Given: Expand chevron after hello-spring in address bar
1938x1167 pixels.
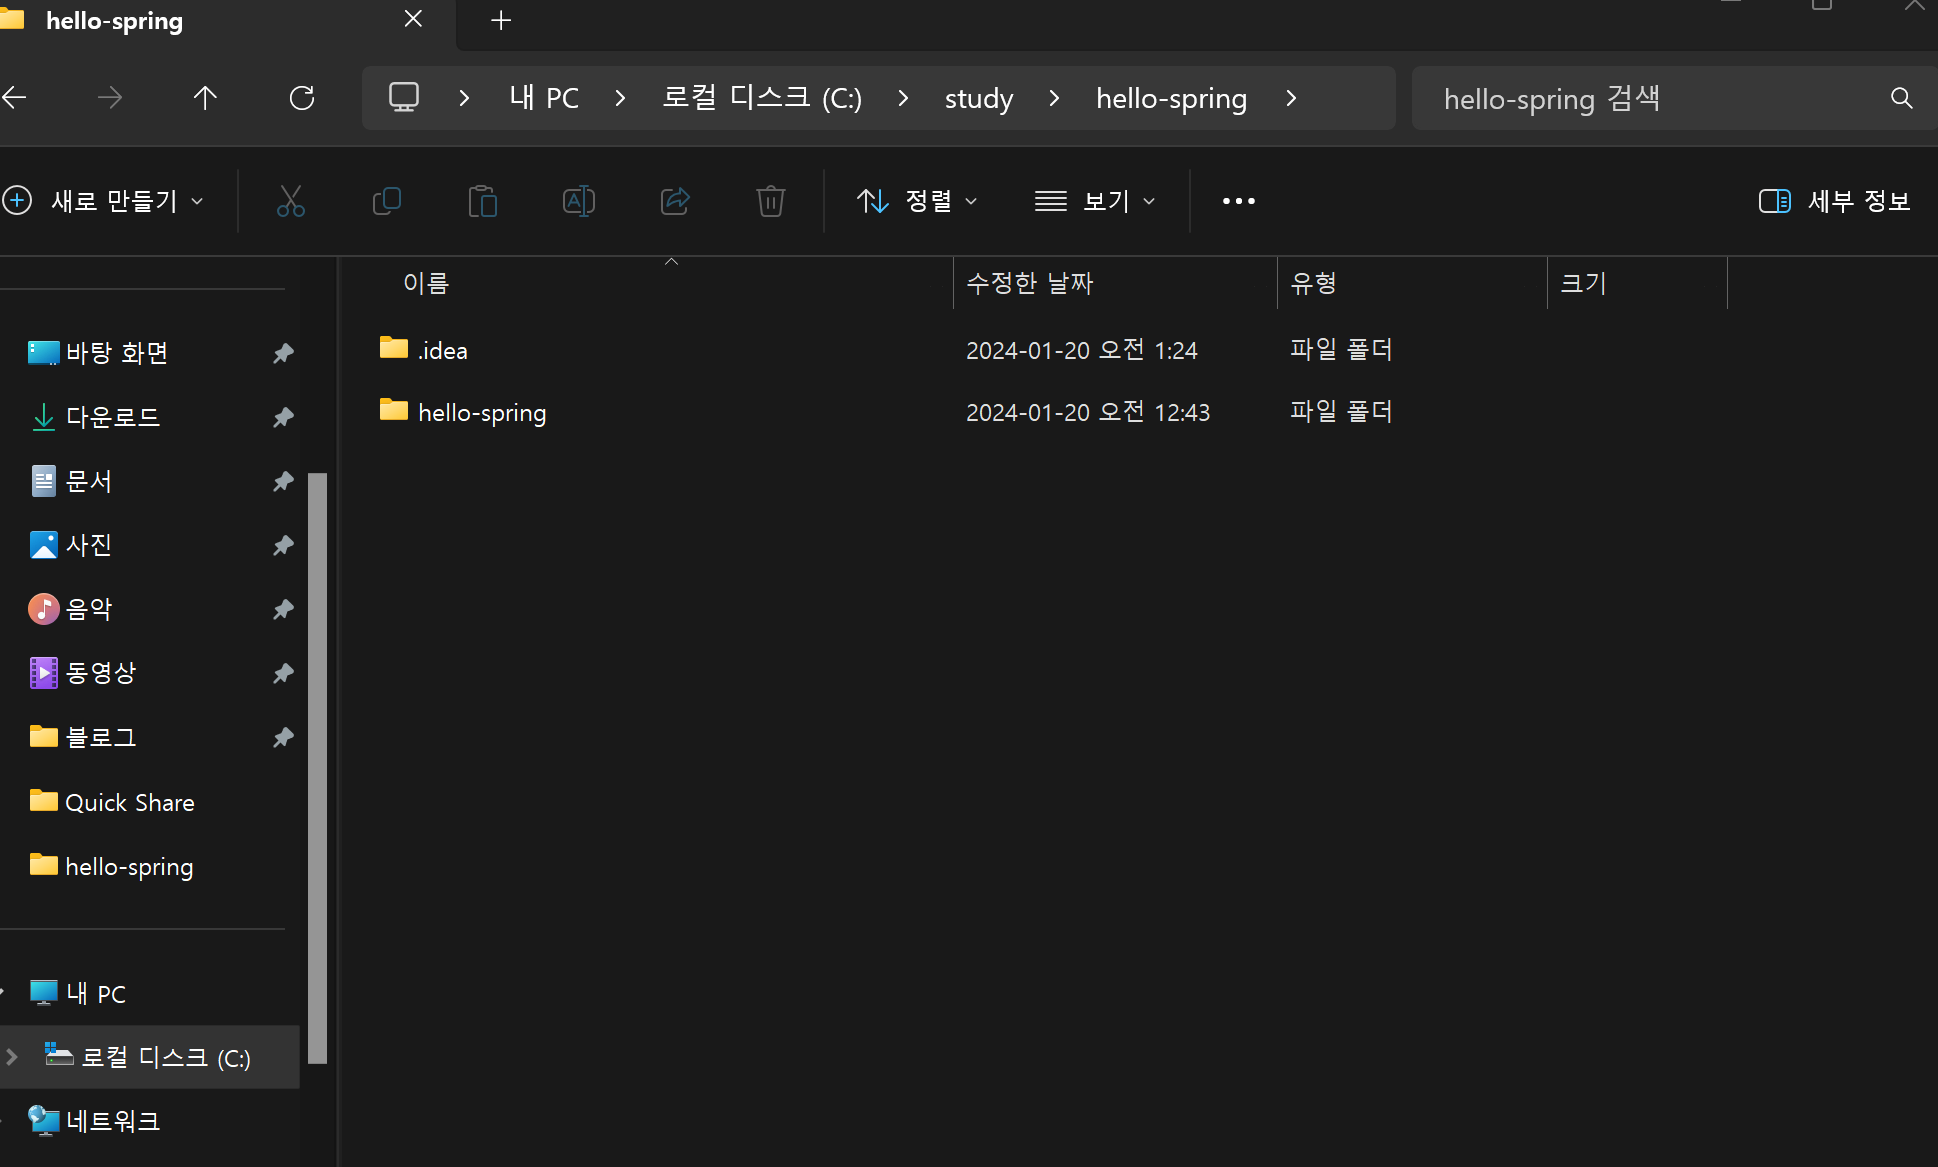Looking at the screenshot, I should (x=1291, y=98).
